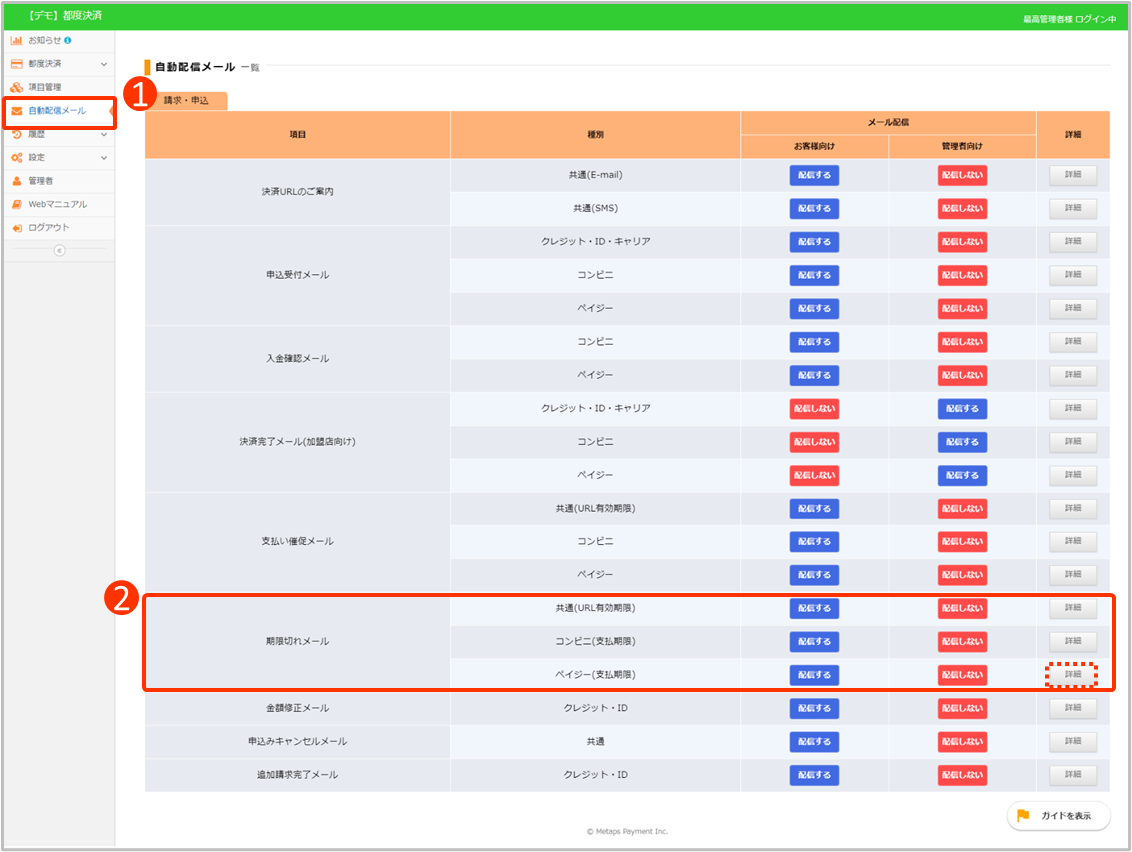1132x852 pixels.
Task: Open 詳細 for 金額修正メール
Action: (x=1072, y=709)
